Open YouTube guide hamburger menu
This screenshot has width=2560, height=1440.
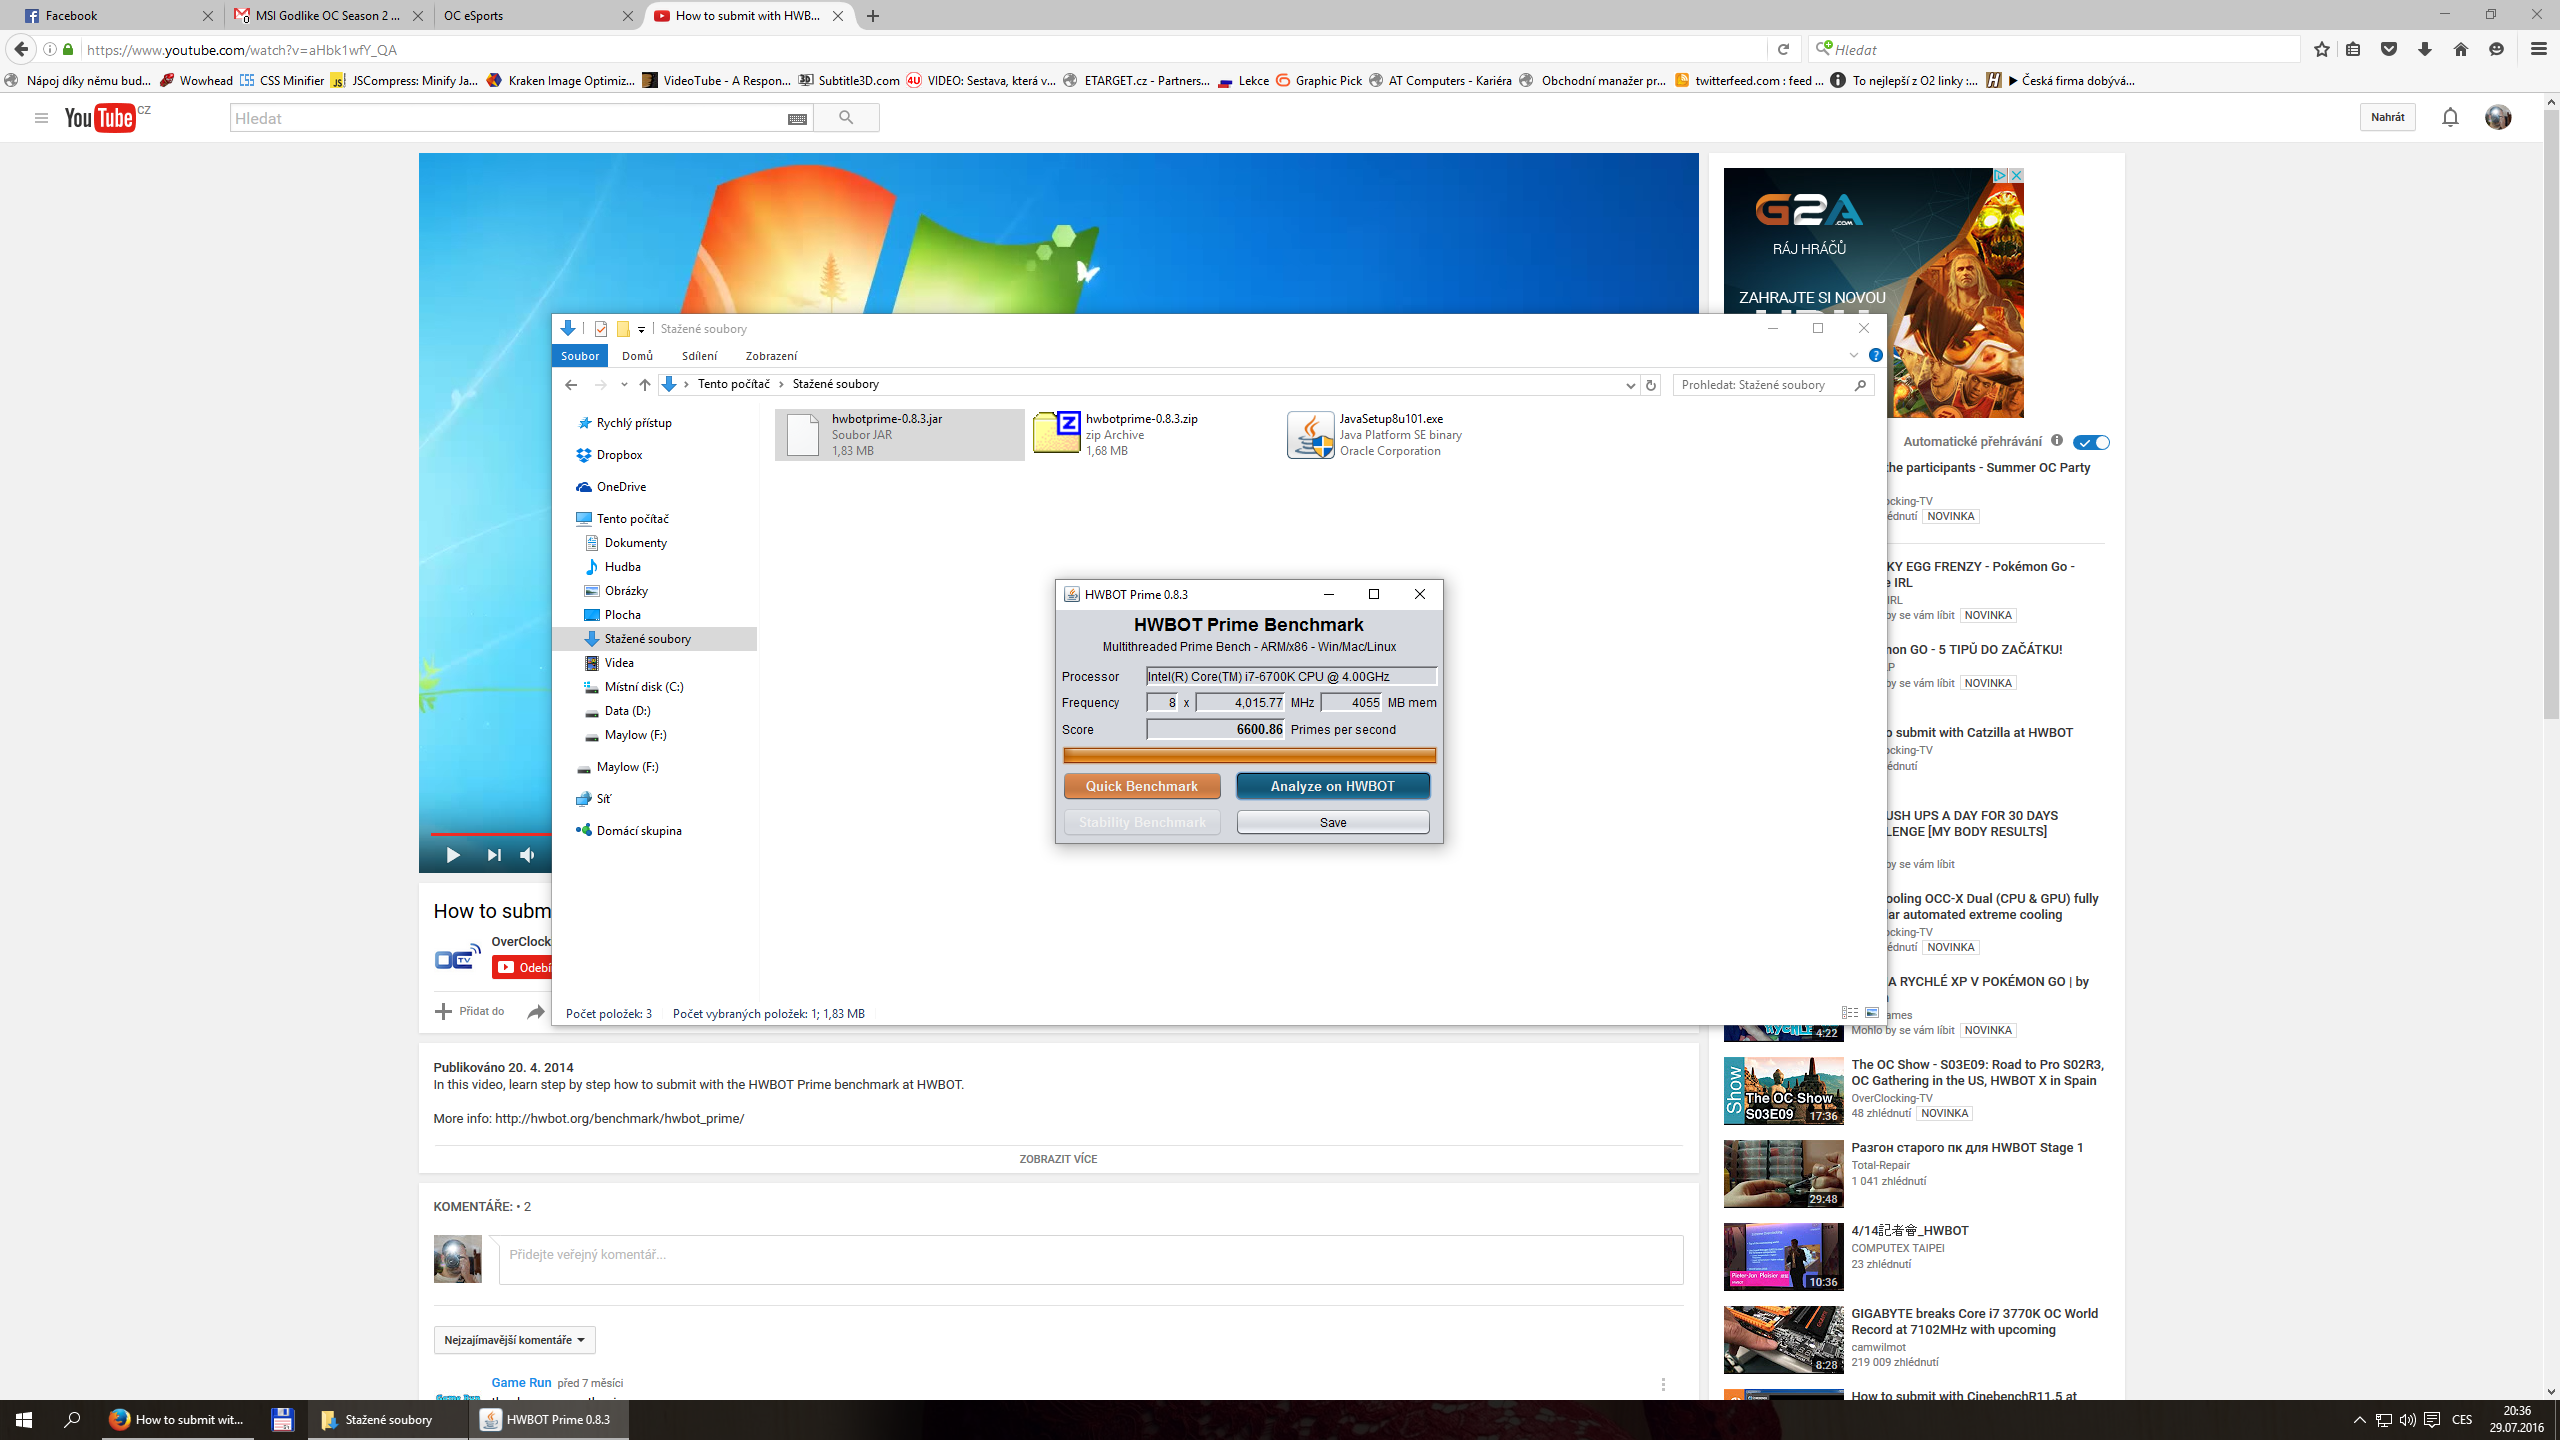(x=41, y=118)
